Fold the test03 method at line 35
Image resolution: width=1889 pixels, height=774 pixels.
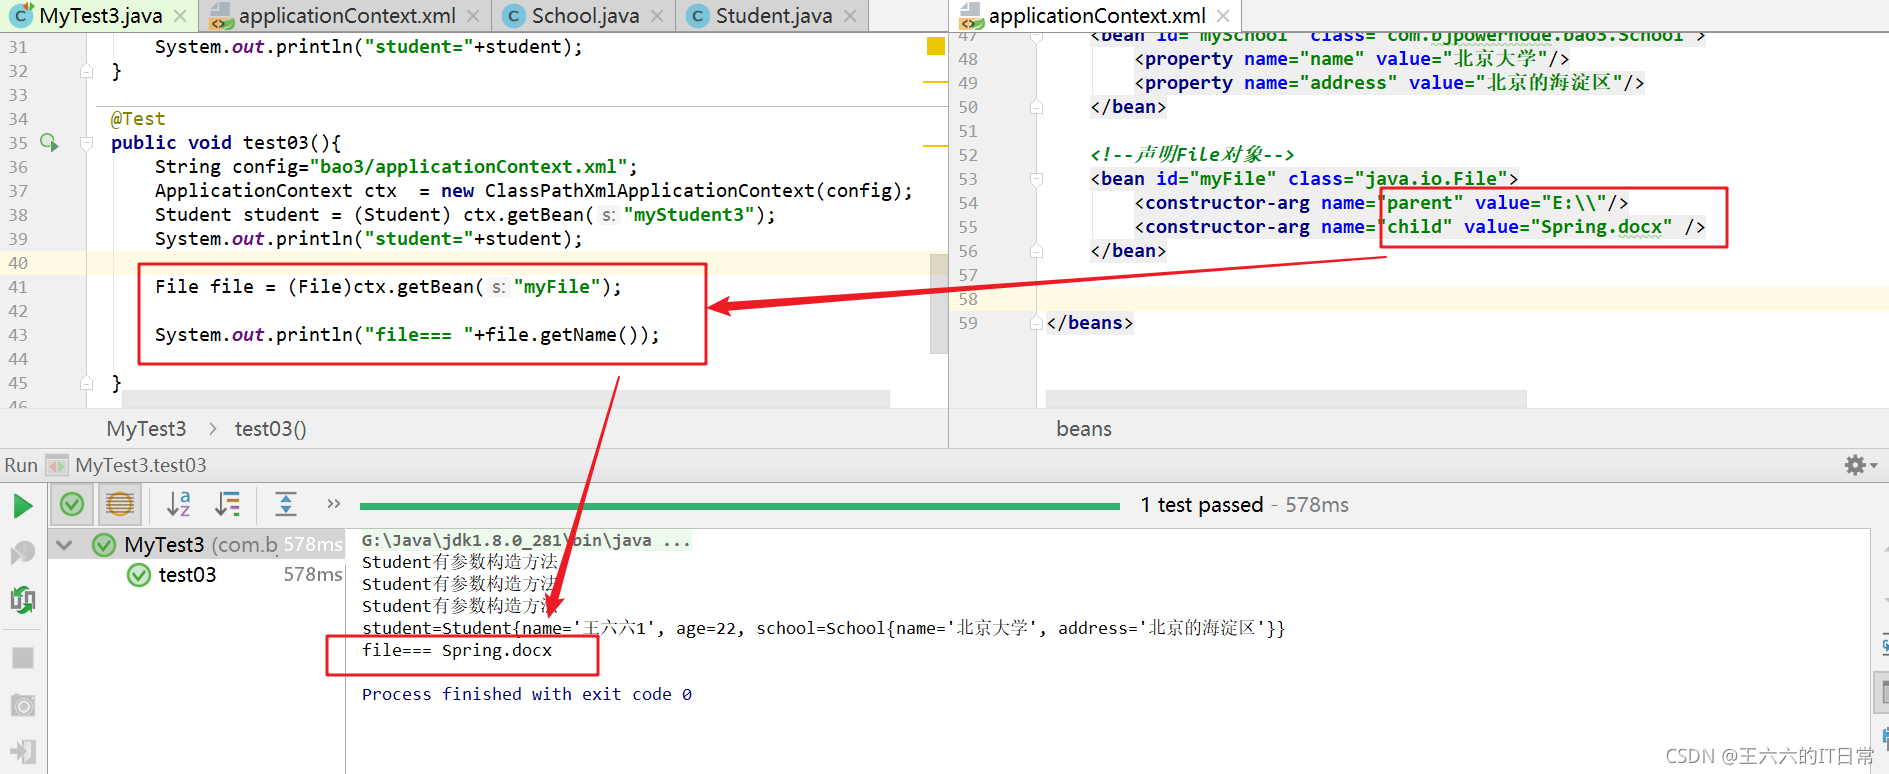point(87,143)
